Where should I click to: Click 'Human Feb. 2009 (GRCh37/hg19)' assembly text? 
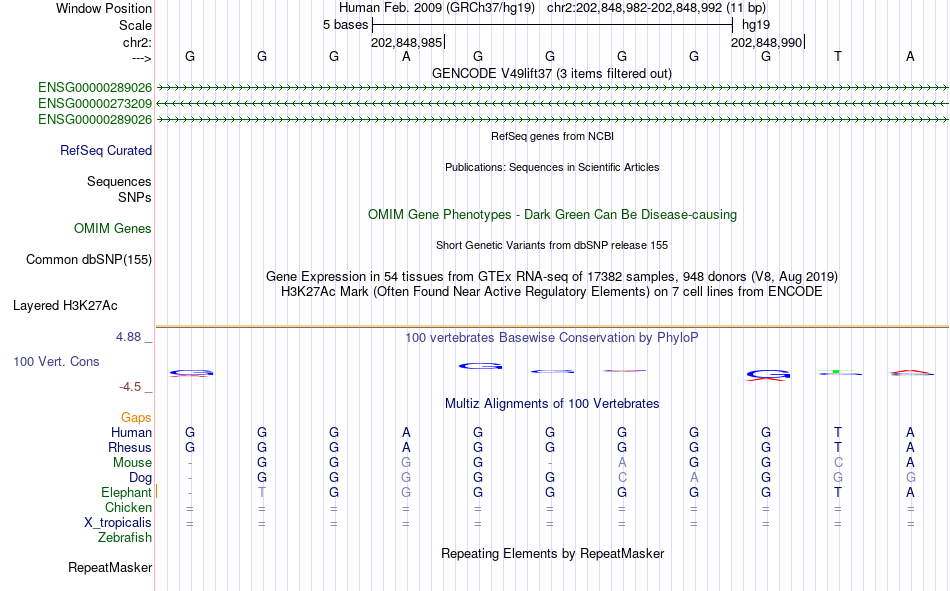[x=437, y=8]
